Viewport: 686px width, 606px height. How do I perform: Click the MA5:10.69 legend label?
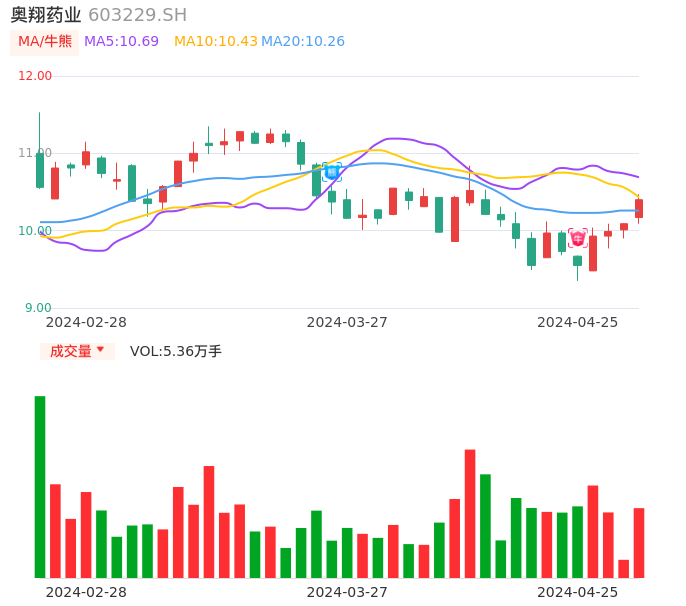(x=121, y=42)
